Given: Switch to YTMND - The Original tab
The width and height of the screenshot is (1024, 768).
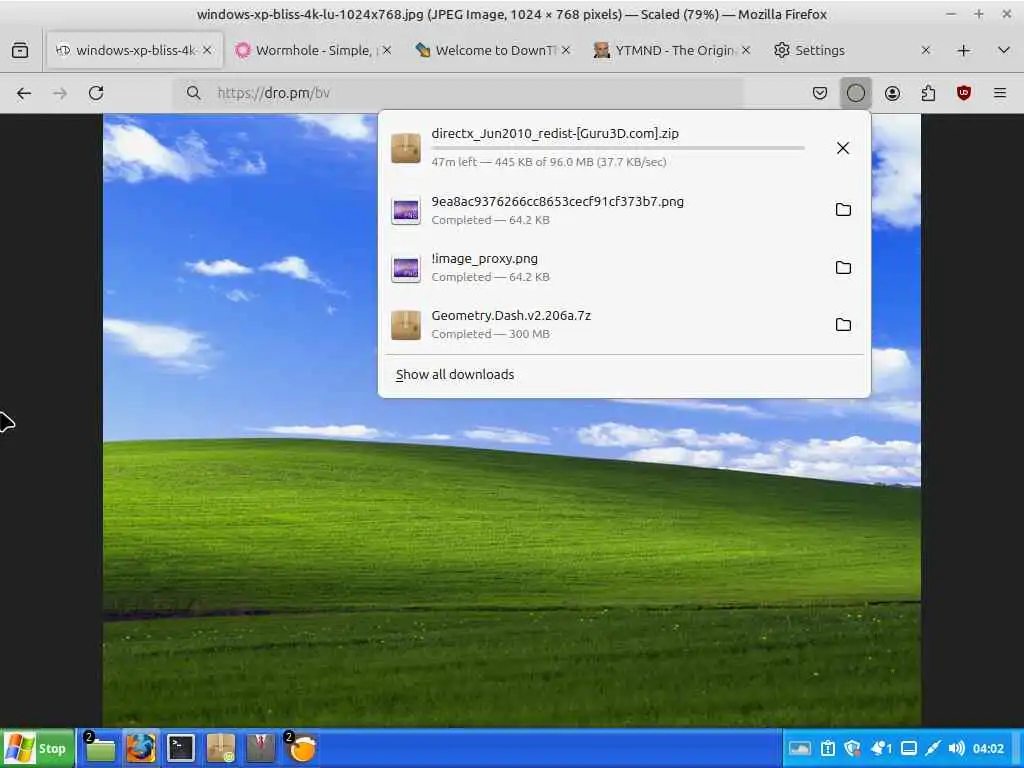Looking at the screenshot, I should pyautogui.click(x=673, y=50).
